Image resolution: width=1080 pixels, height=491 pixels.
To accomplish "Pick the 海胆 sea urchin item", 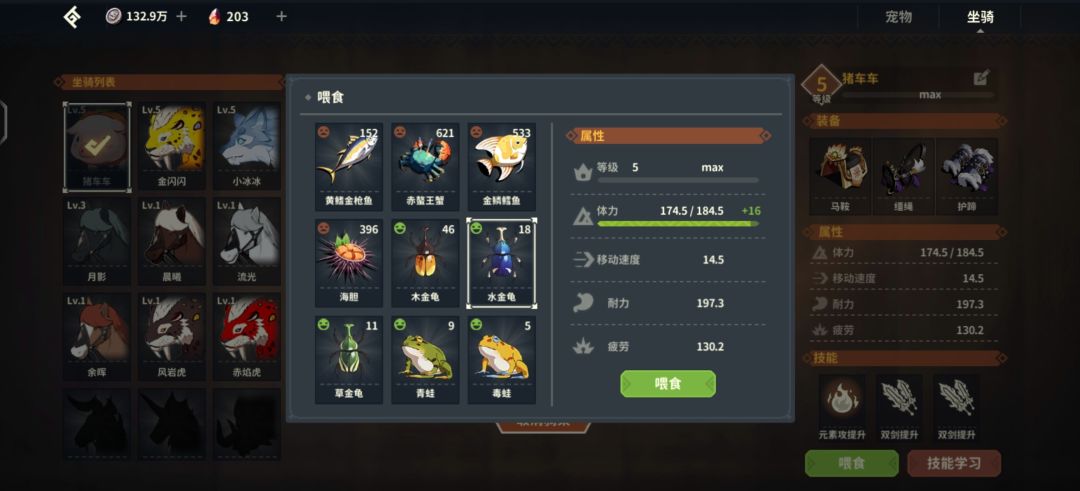I will coord(349,263).
